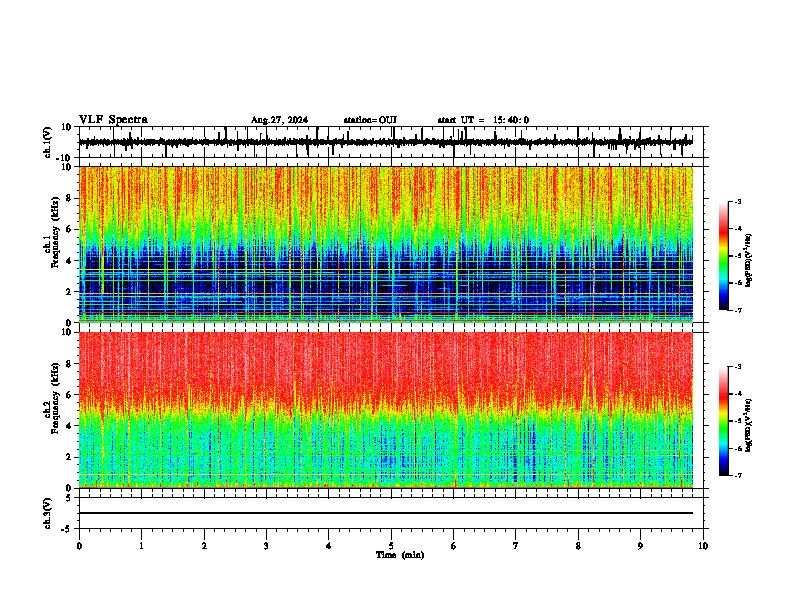792x612 pixels.
Task: Click the "-3" label on the ch.2 colorbar
Action: tap(737, 367)
